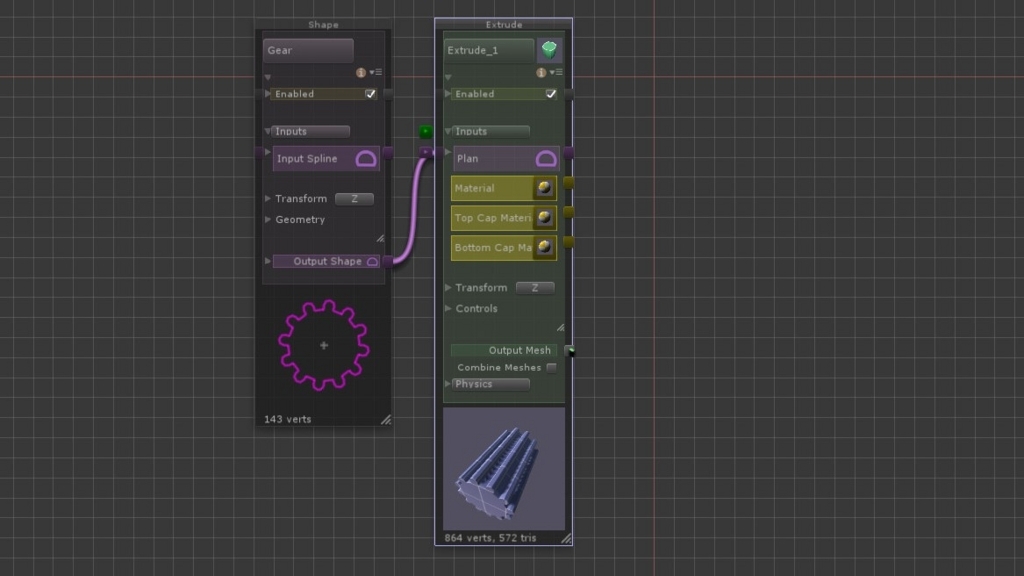Click the Inputs button in Extrude node
This screenshot has width=1024, height=576.
pos(491,131)
